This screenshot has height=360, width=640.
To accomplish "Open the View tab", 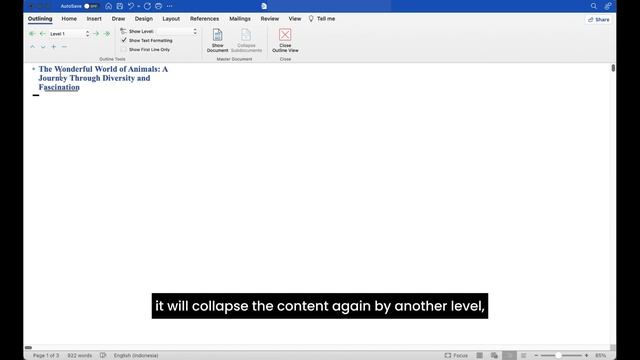I will [295, 19].
